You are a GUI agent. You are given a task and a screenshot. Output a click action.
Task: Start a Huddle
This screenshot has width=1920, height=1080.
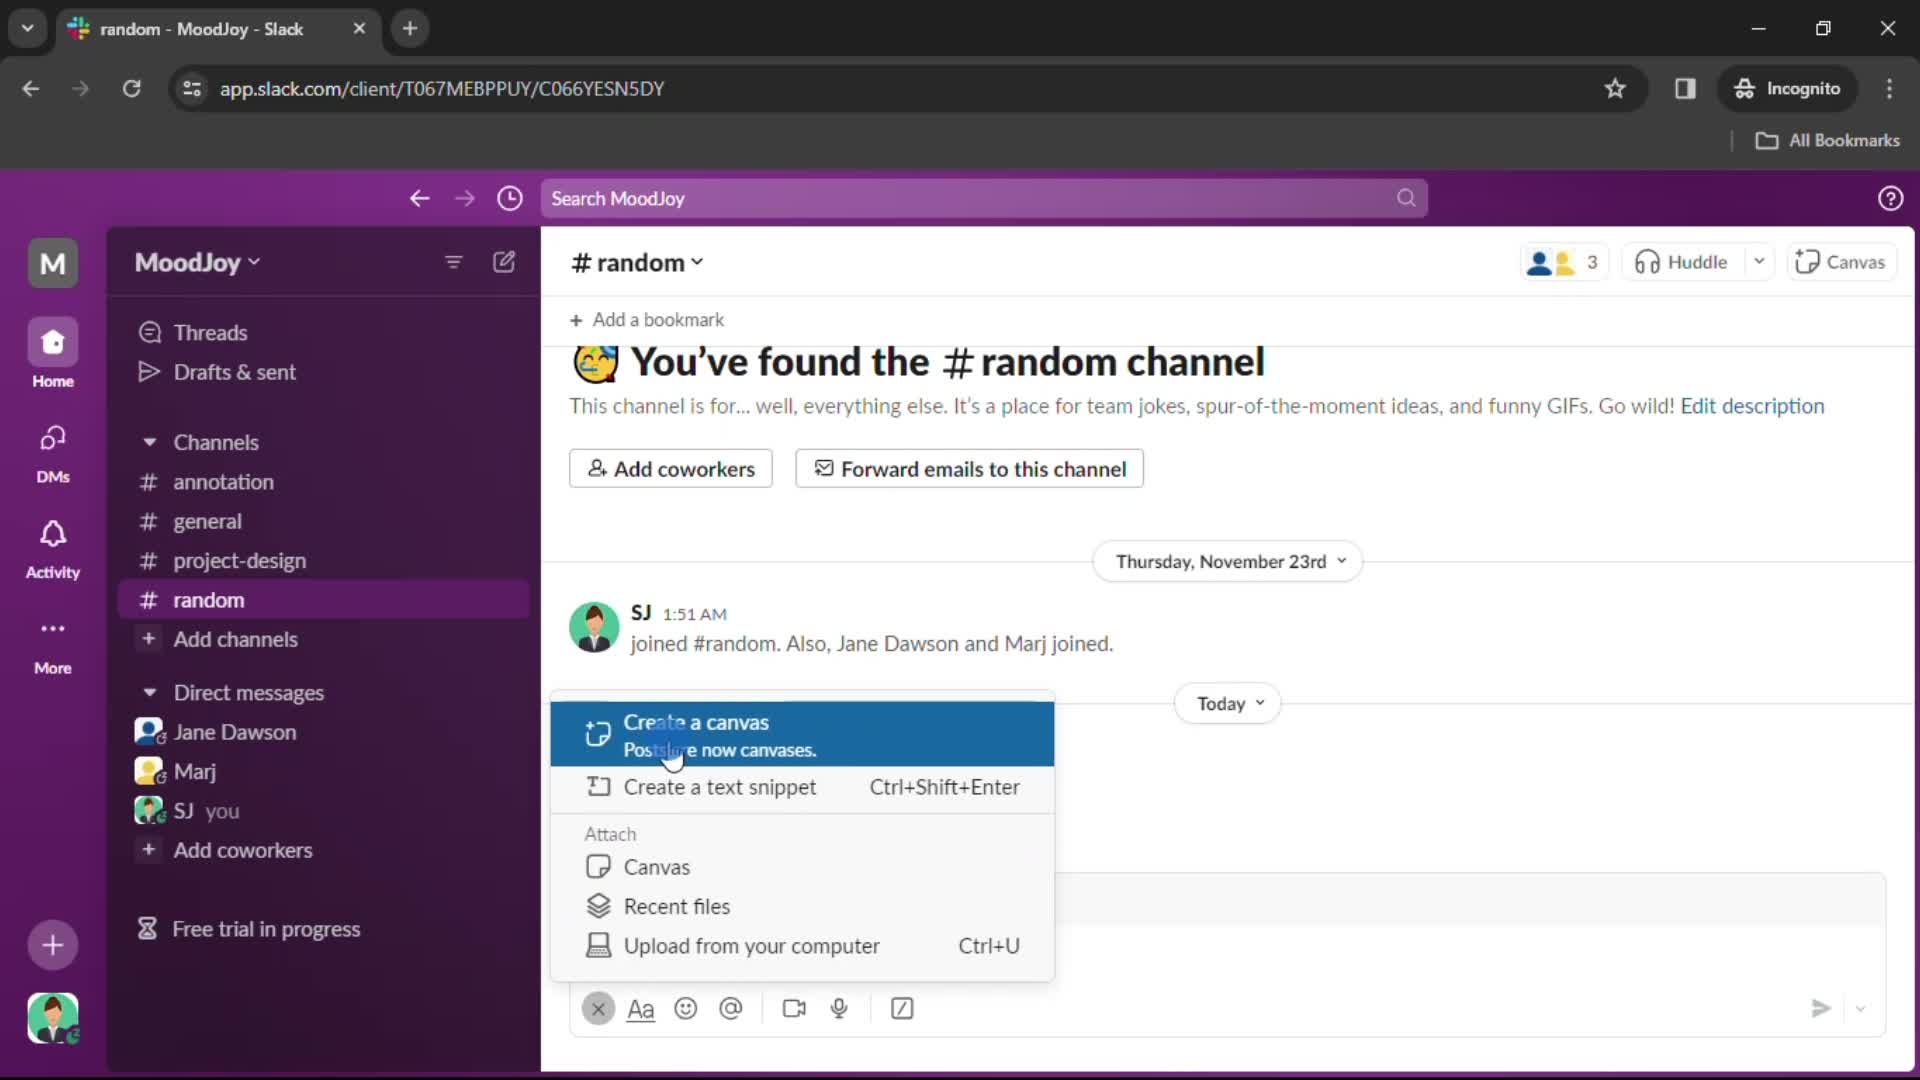[1682, 262]
